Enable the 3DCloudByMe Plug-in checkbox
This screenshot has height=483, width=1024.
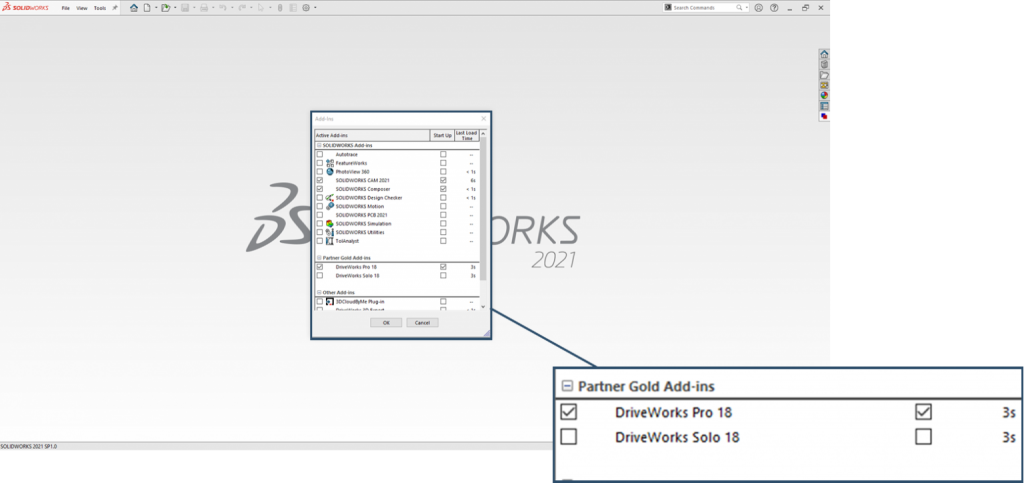[x=319, y=302]
